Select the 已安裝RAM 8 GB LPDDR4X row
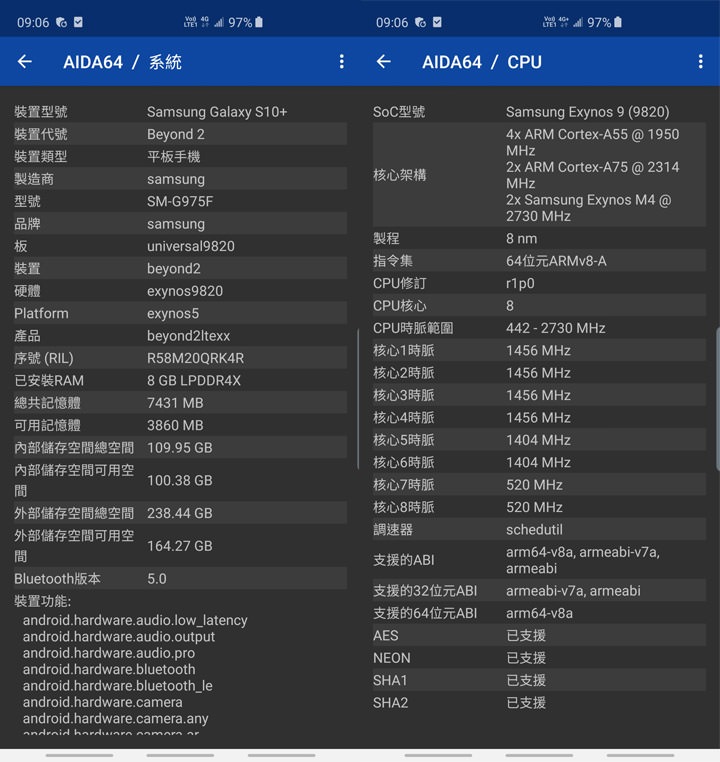 tap(180, 380)
